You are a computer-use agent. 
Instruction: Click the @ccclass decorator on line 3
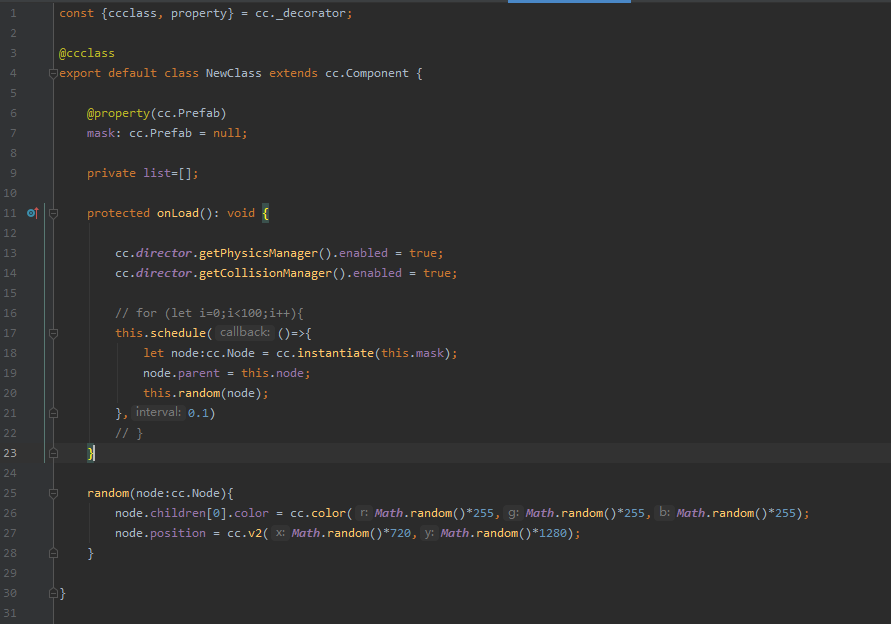tap(87, 53)
